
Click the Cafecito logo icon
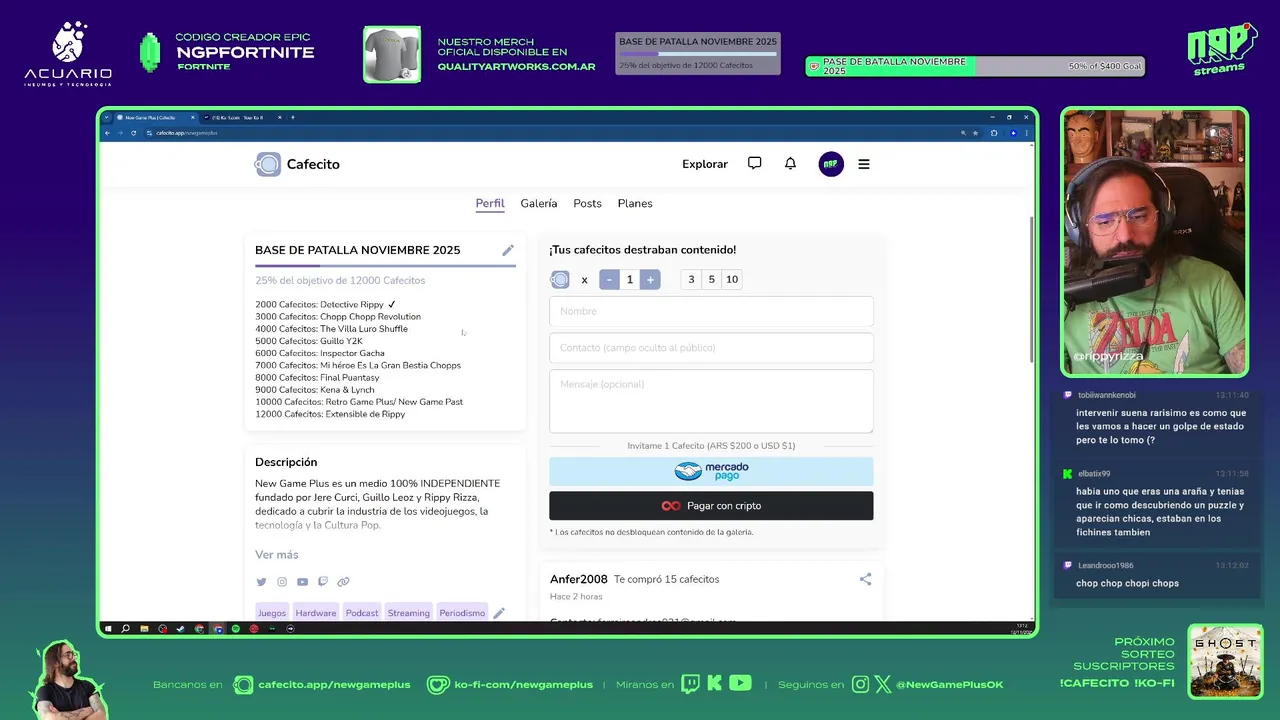tap(268, 164)
